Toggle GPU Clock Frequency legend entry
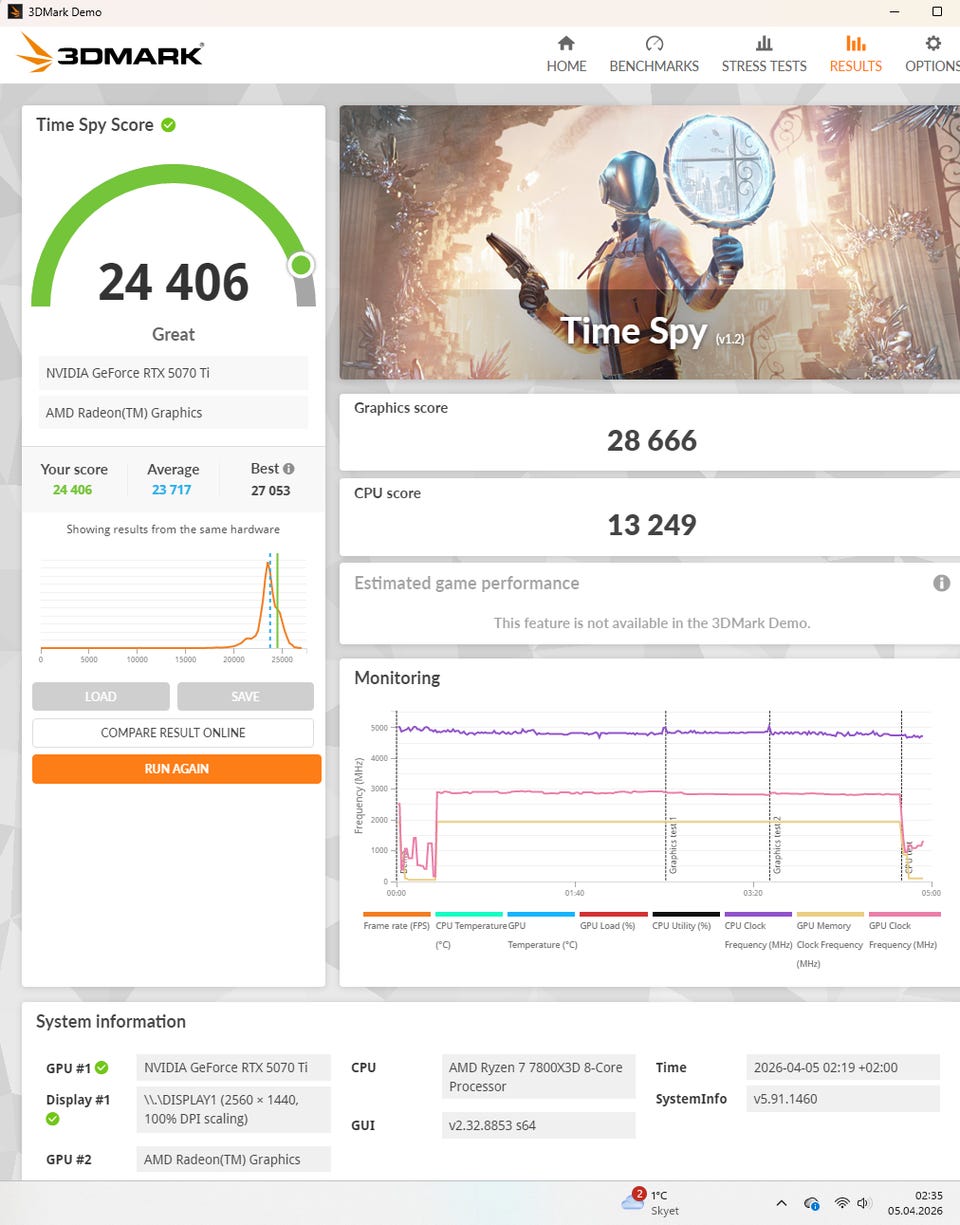The width and height of the screenshot is (960, 1225). point(904,929)
